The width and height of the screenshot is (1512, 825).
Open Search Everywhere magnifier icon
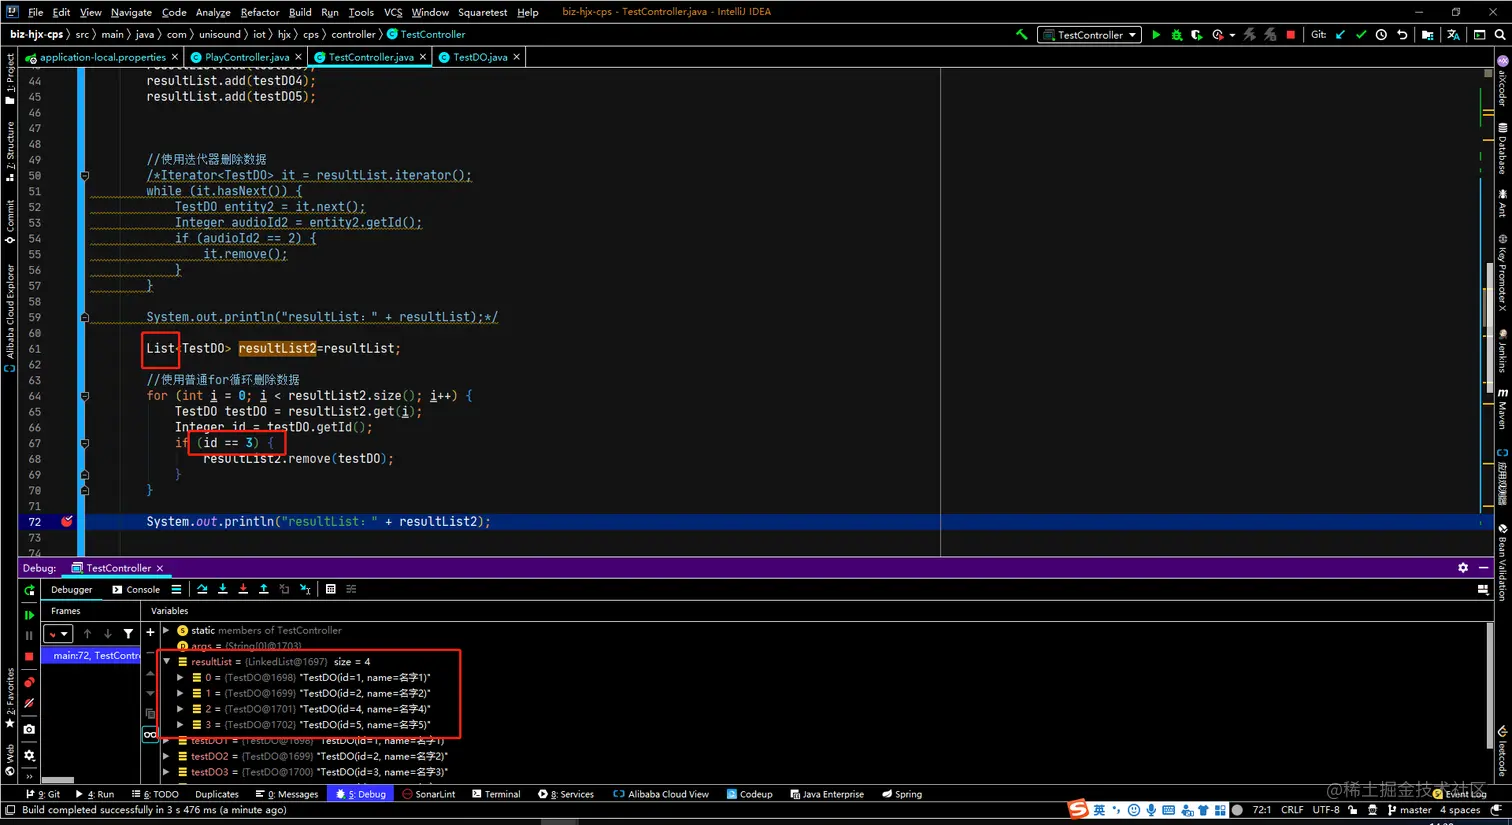(1500, 35)
